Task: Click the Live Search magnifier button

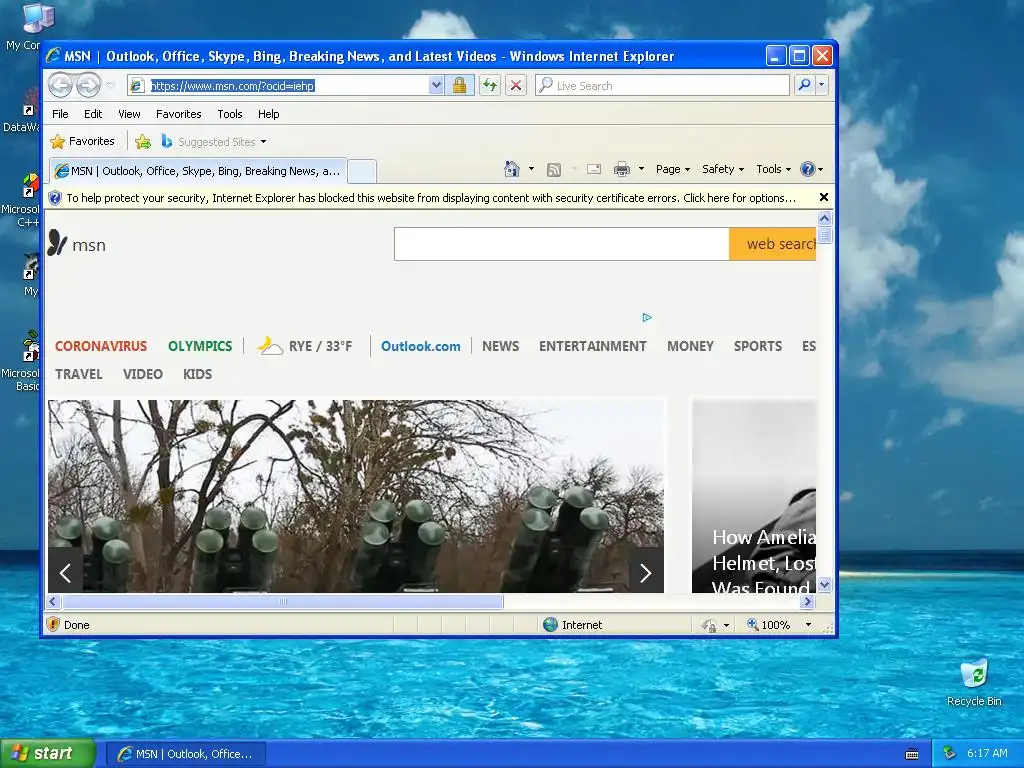Action: coord(805,85)
